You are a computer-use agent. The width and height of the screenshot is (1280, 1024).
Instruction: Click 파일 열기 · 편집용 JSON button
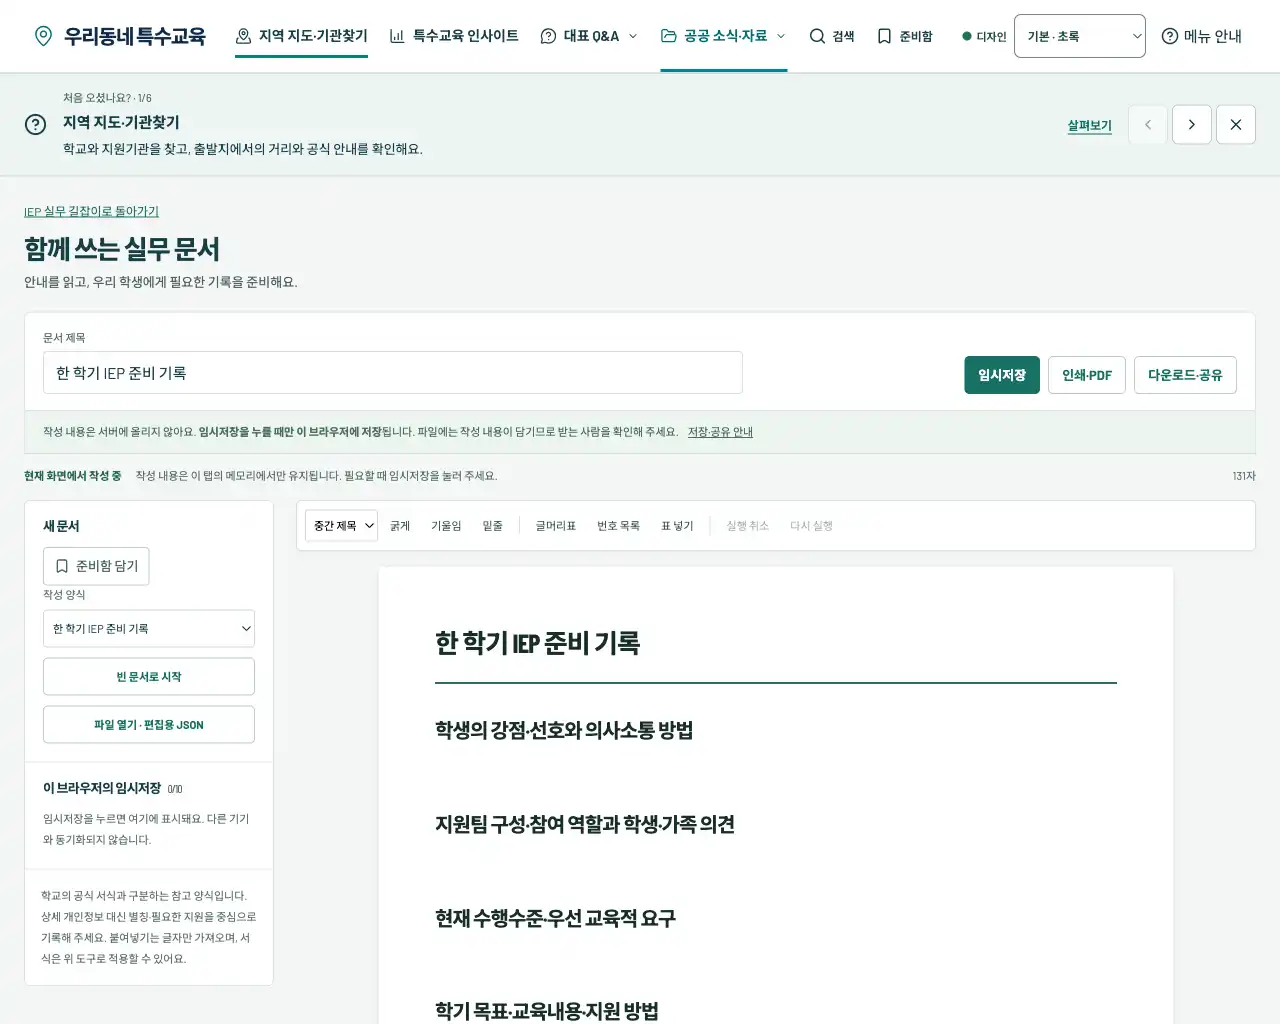click(x=149, y=725)
